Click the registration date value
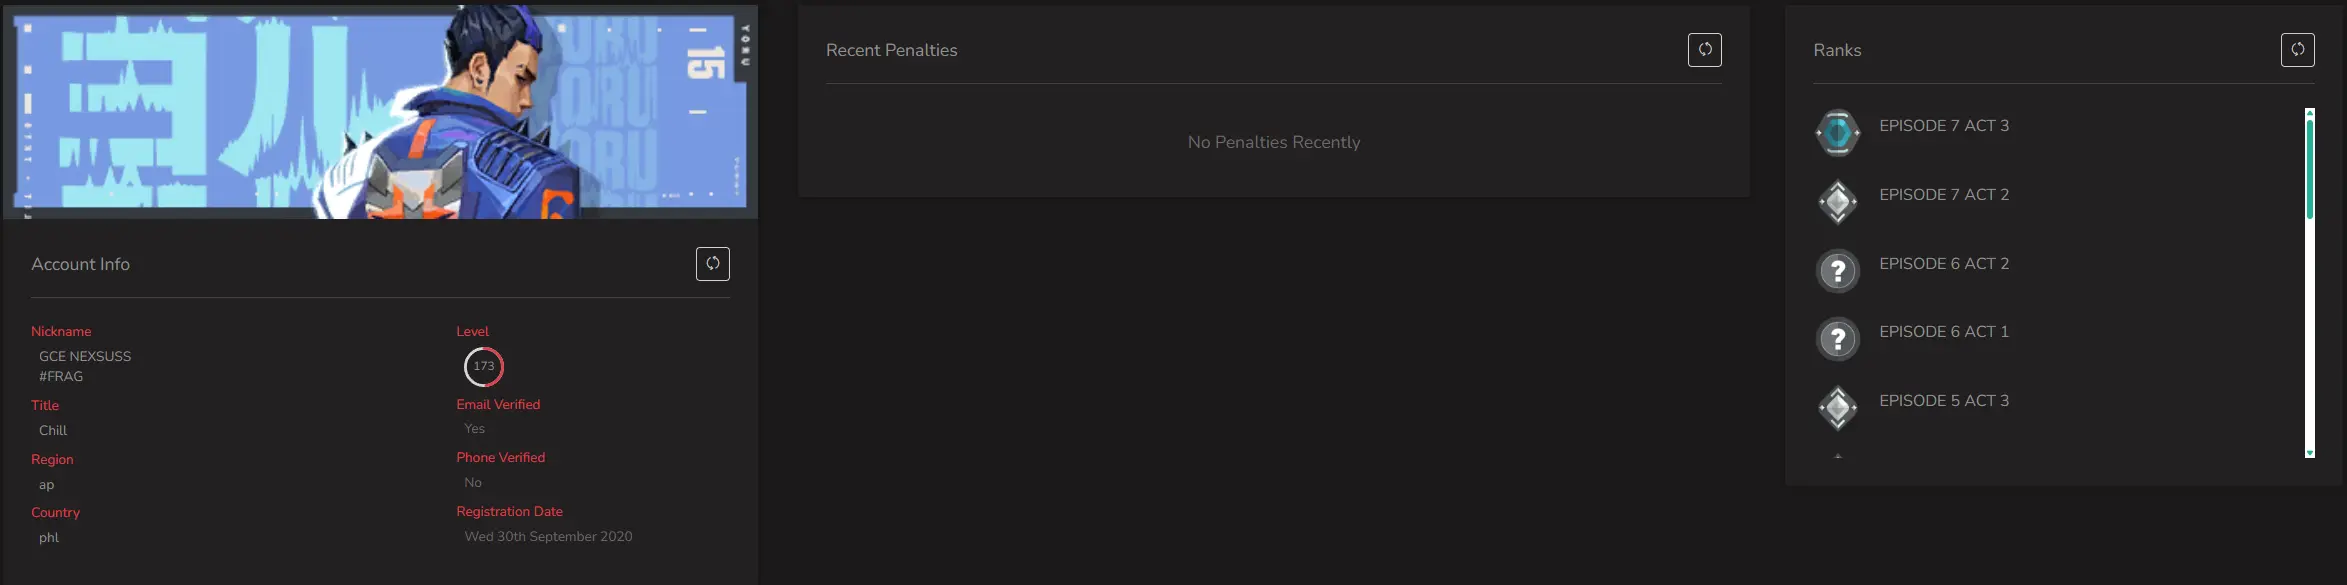This screenshot has width=2347, height=585. pyautogui.click(x=548, y=537)
